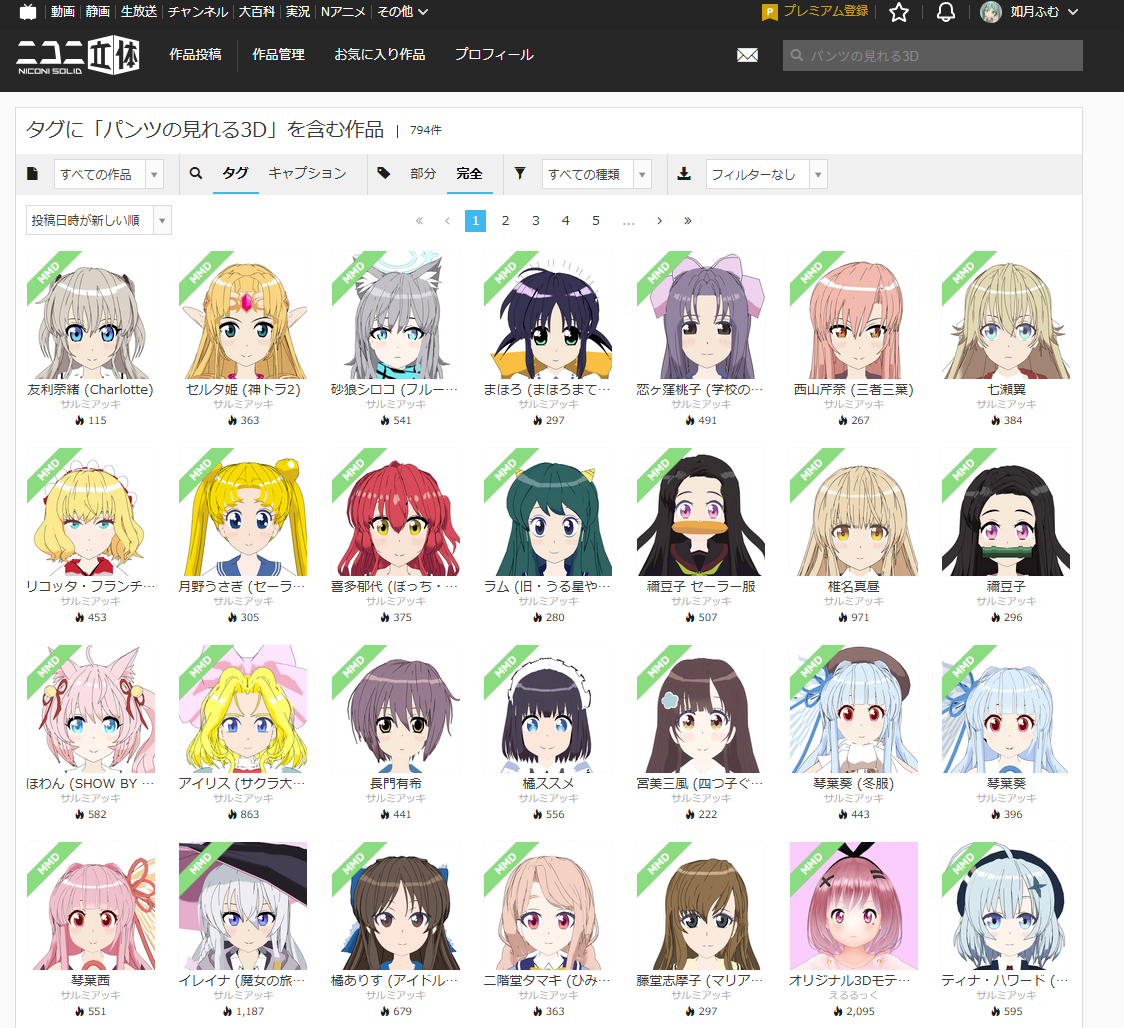Click the download icon in filter bar
The image size is (1124, 1028).
pyautogui.click(x=684, y=173)
